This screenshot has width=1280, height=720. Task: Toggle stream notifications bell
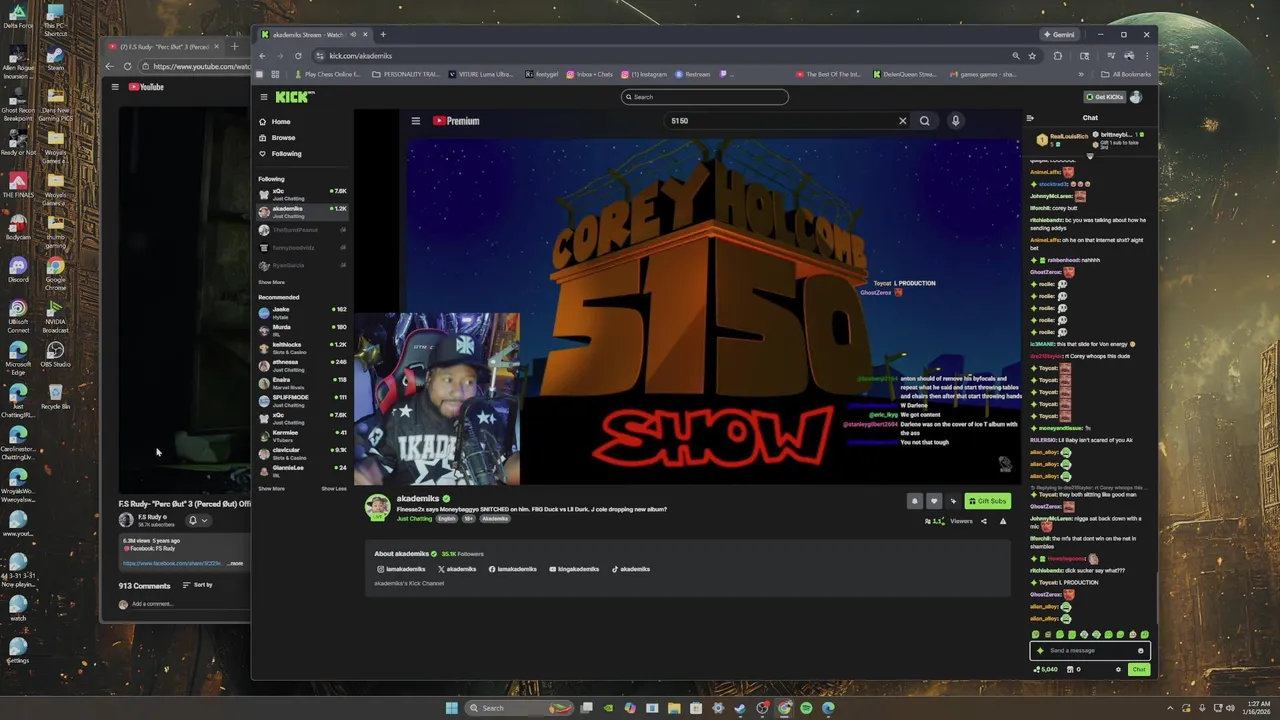click(x=914, y=501)
